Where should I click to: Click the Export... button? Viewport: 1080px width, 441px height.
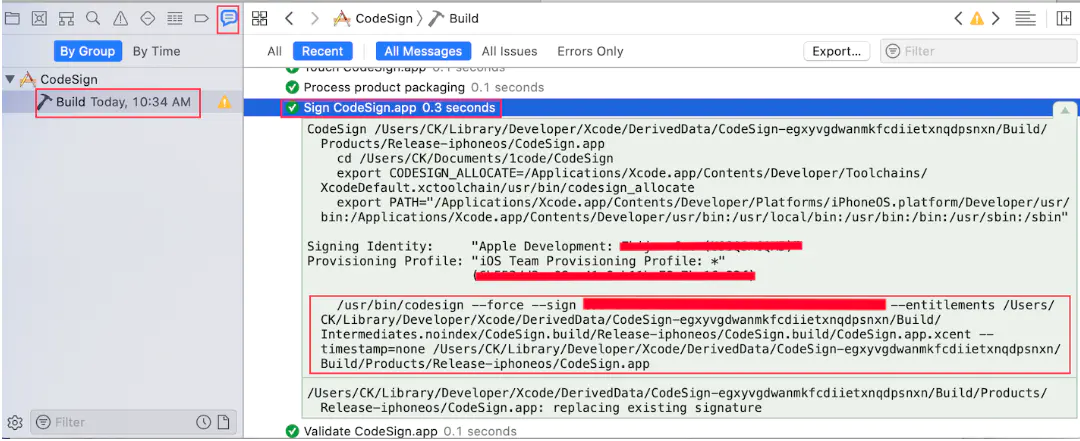[836, 51]
